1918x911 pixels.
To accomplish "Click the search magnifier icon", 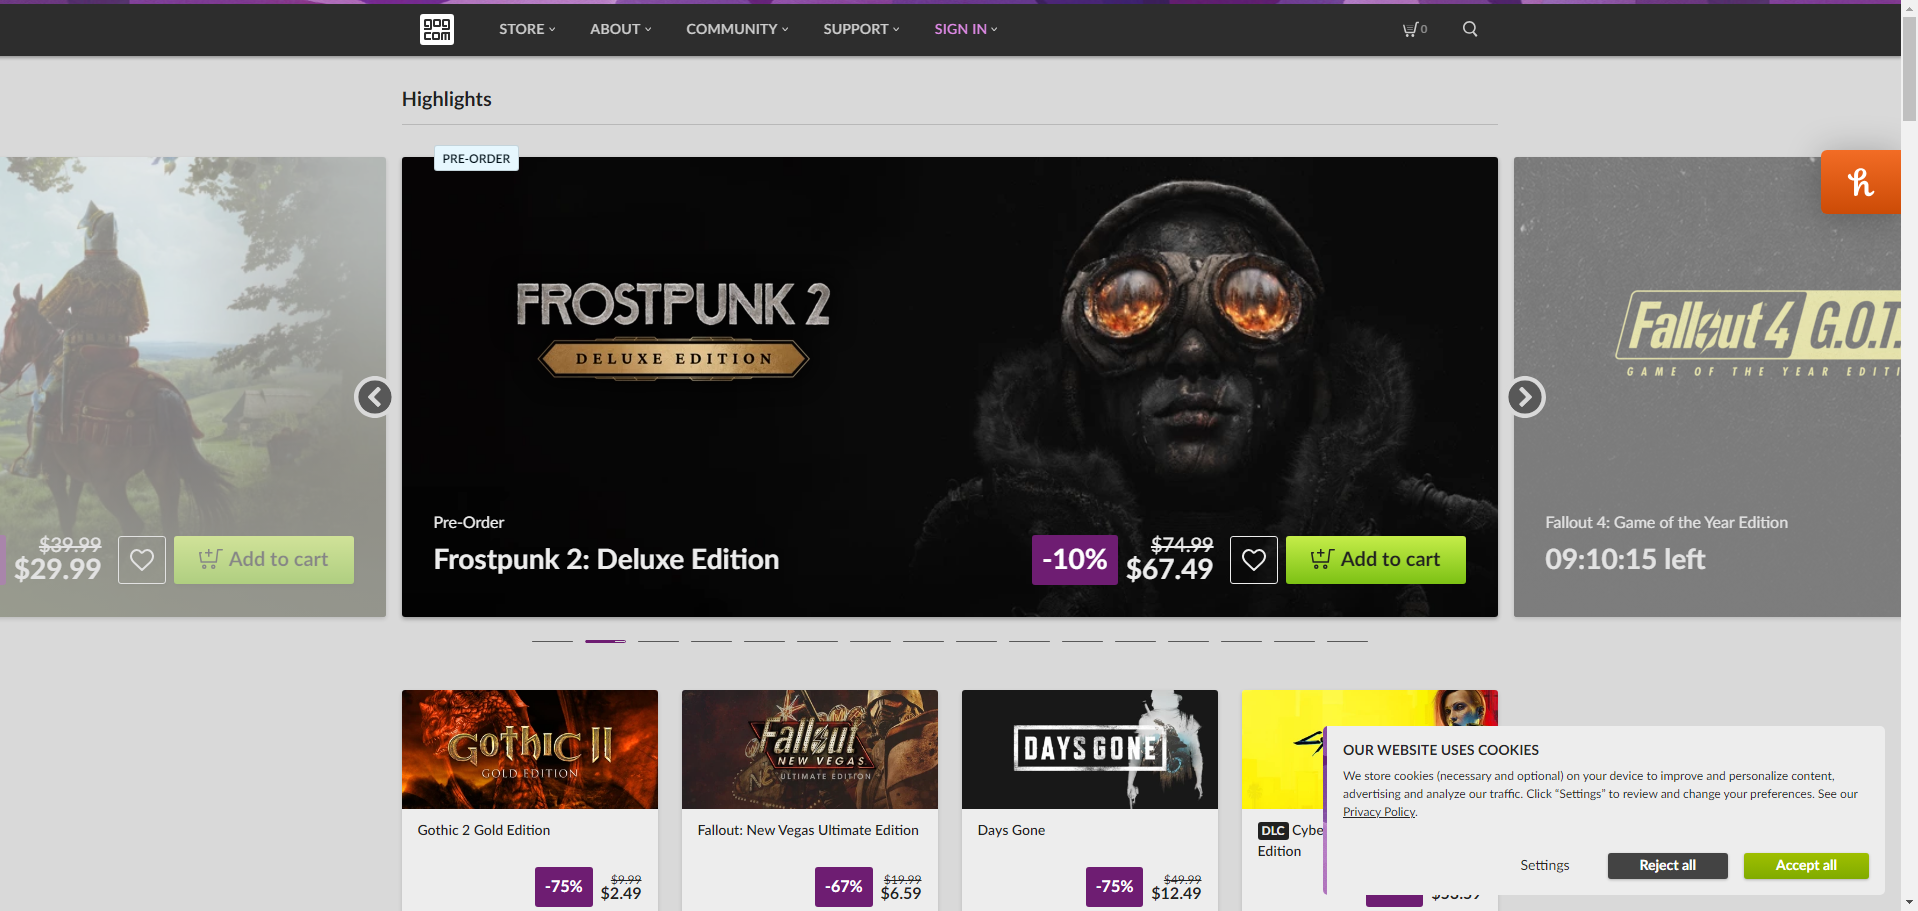I will (x=1469, y=29).
